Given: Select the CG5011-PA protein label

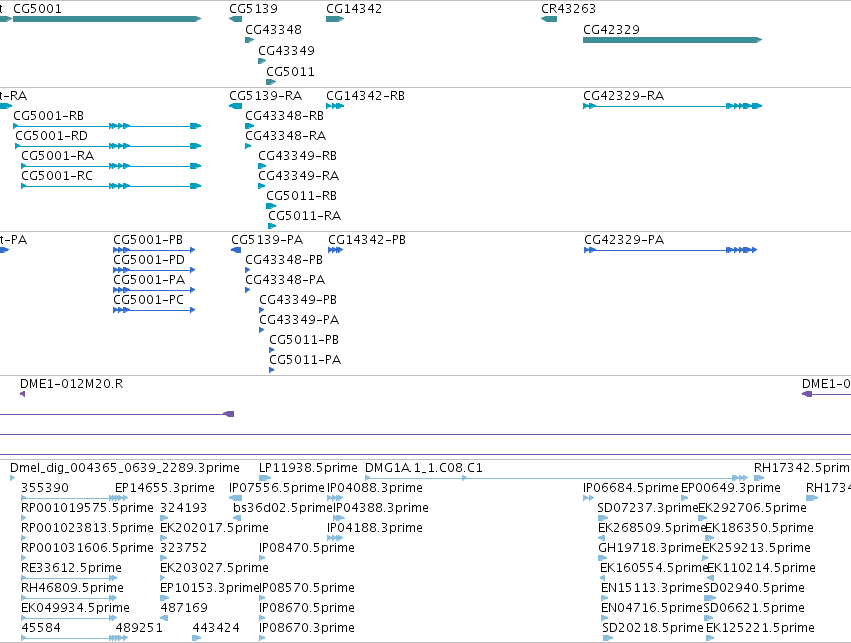Looking at the screenshot, I should 305,360.
